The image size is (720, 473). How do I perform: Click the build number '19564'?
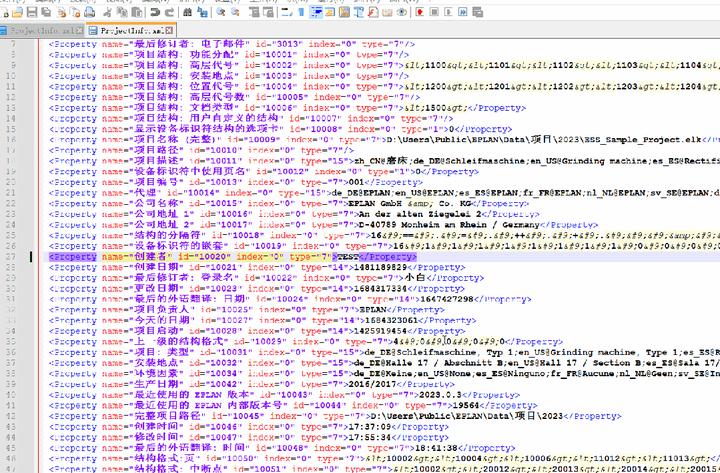coord(466,405)
